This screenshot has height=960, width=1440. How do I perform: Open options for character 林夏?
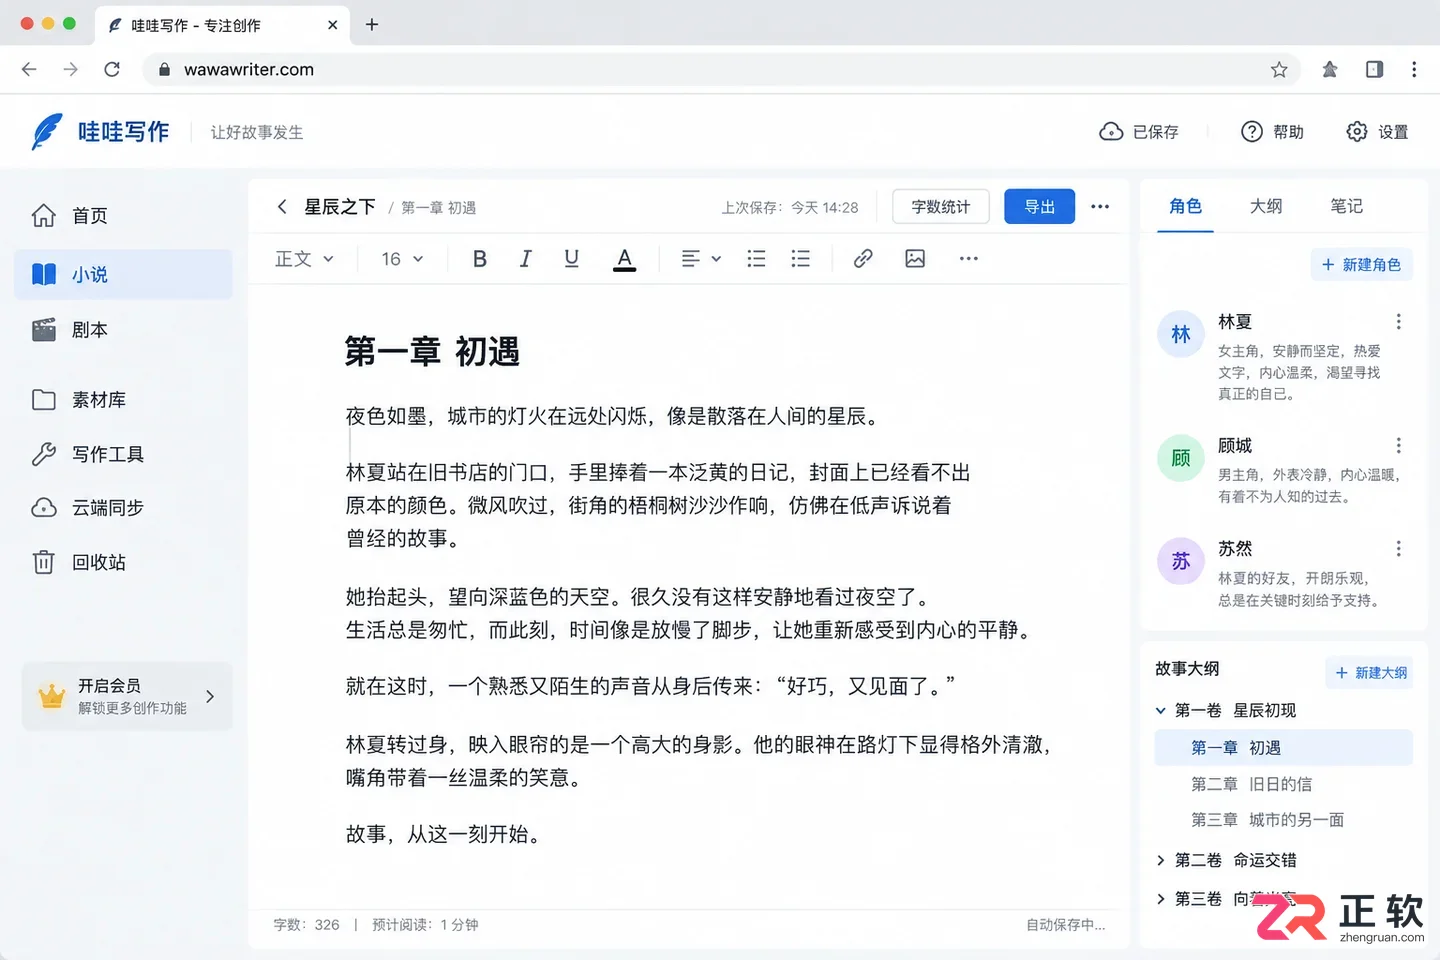coord(1398,321)
